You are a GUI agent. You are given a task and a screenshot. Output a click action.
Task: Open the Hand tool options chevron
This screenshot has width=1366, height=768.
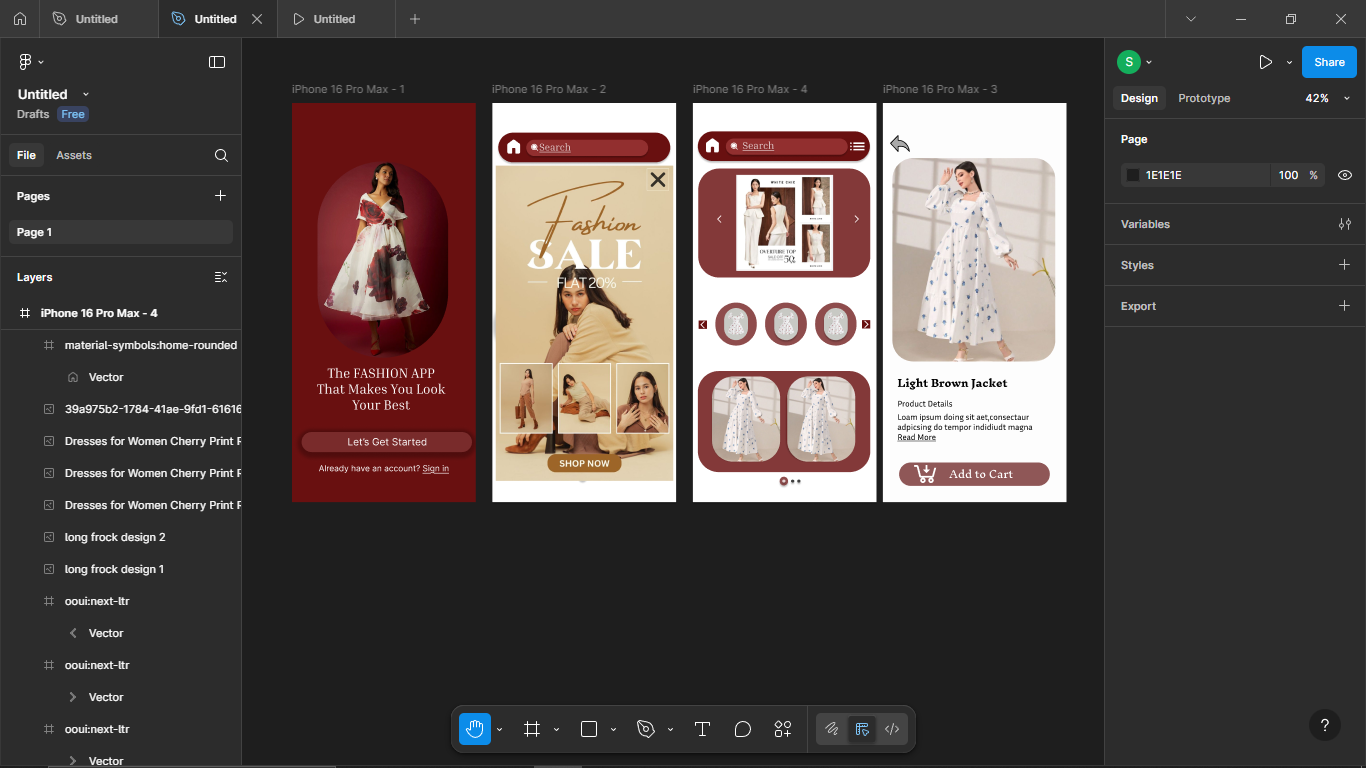(499, 730)
